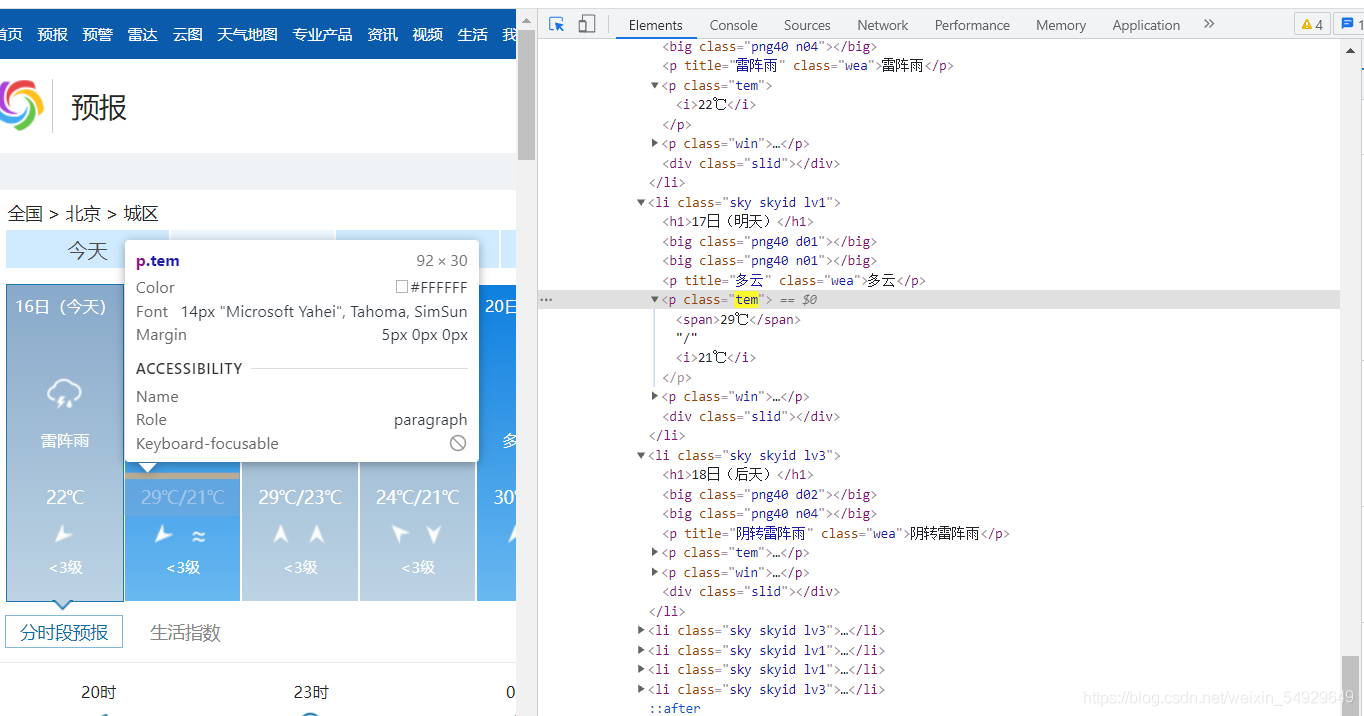Open the Application tab
Viewport: 1364px width, 716px height.
(1146, 25)
